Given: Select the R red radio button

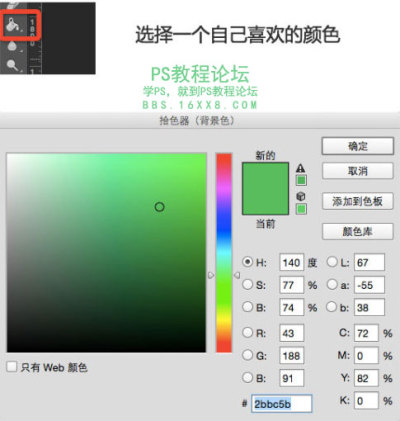Looking at the screenshot, I should click(247, 332).
